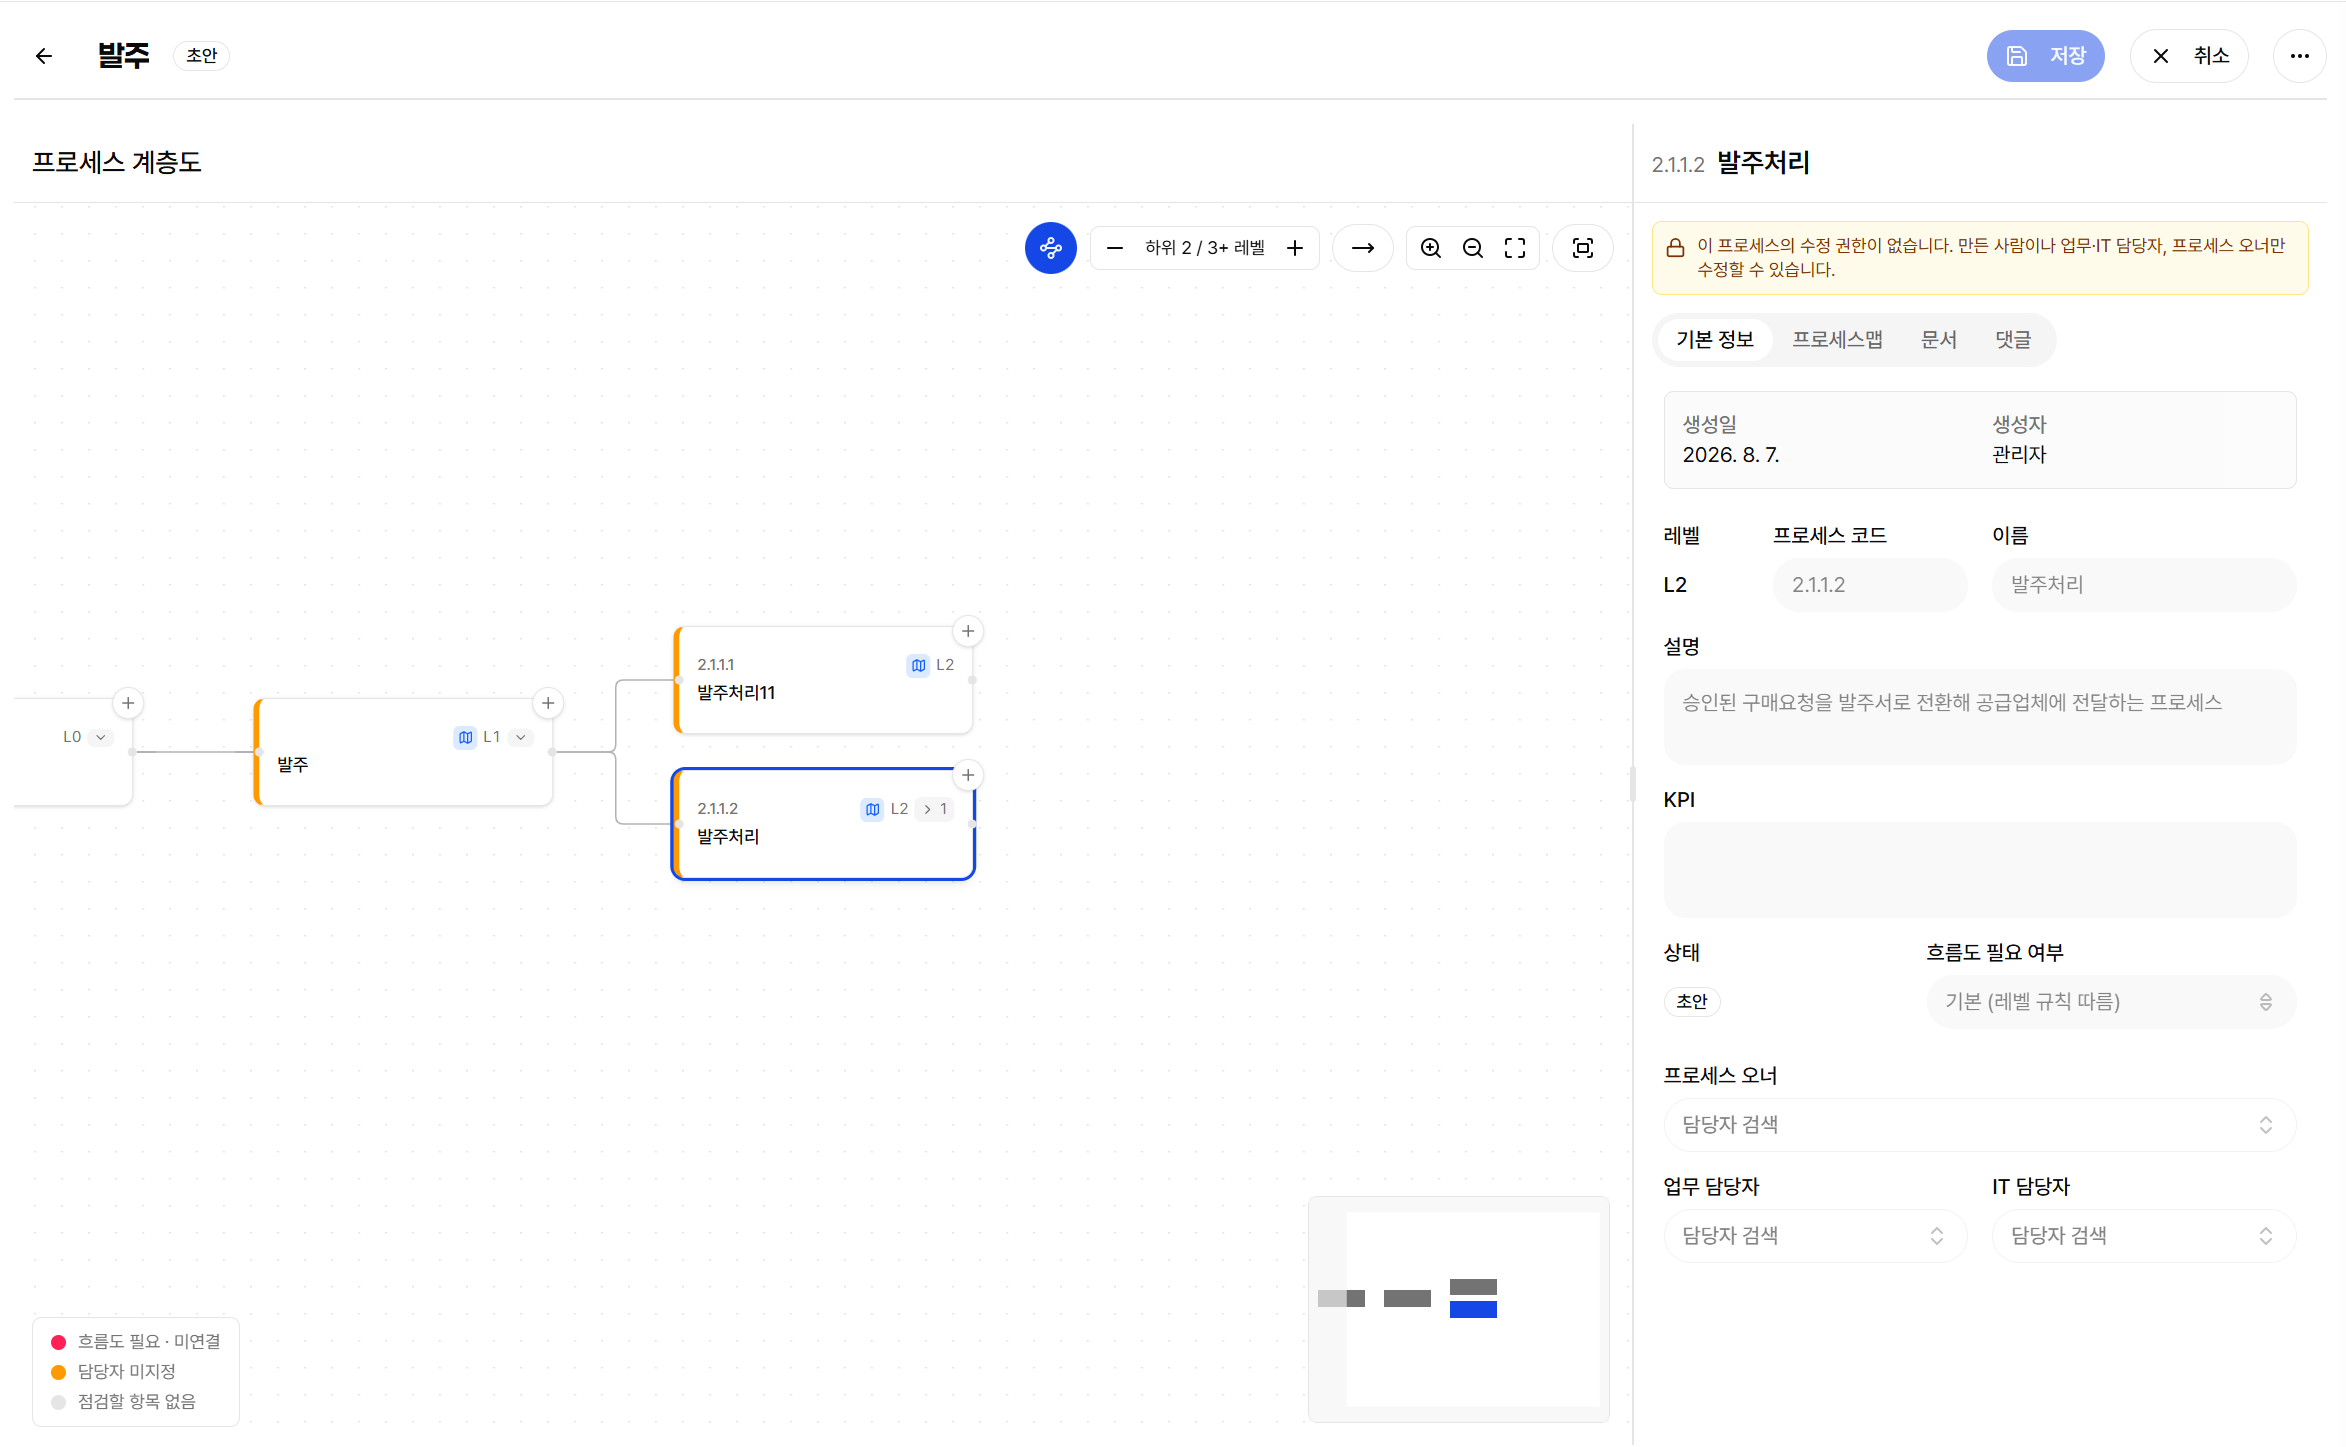Click the 취소 cancel button

(x=2189, y=56)
